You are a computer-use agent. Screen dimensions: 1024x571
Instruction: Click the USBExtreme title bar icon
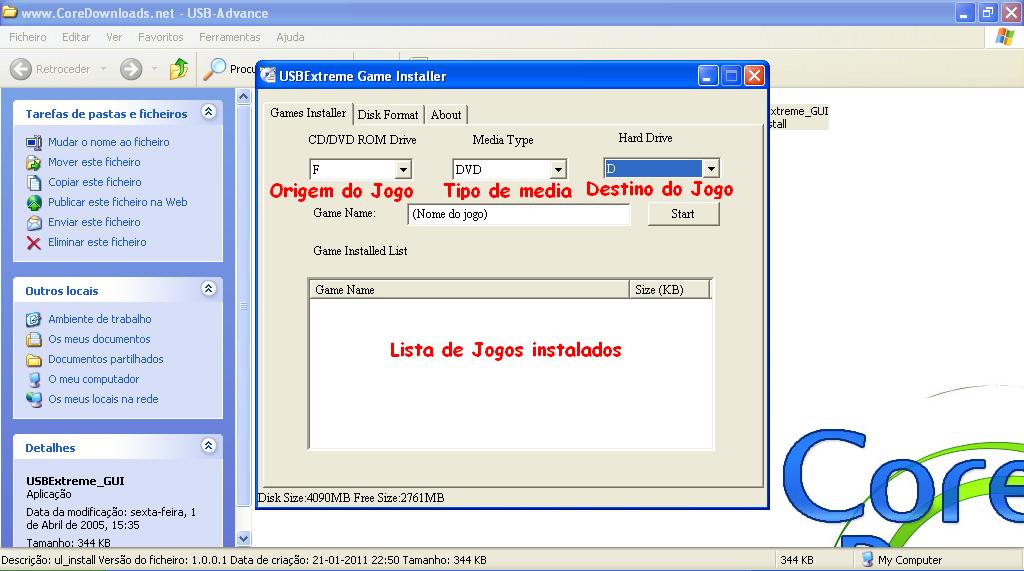click(268, 75)
